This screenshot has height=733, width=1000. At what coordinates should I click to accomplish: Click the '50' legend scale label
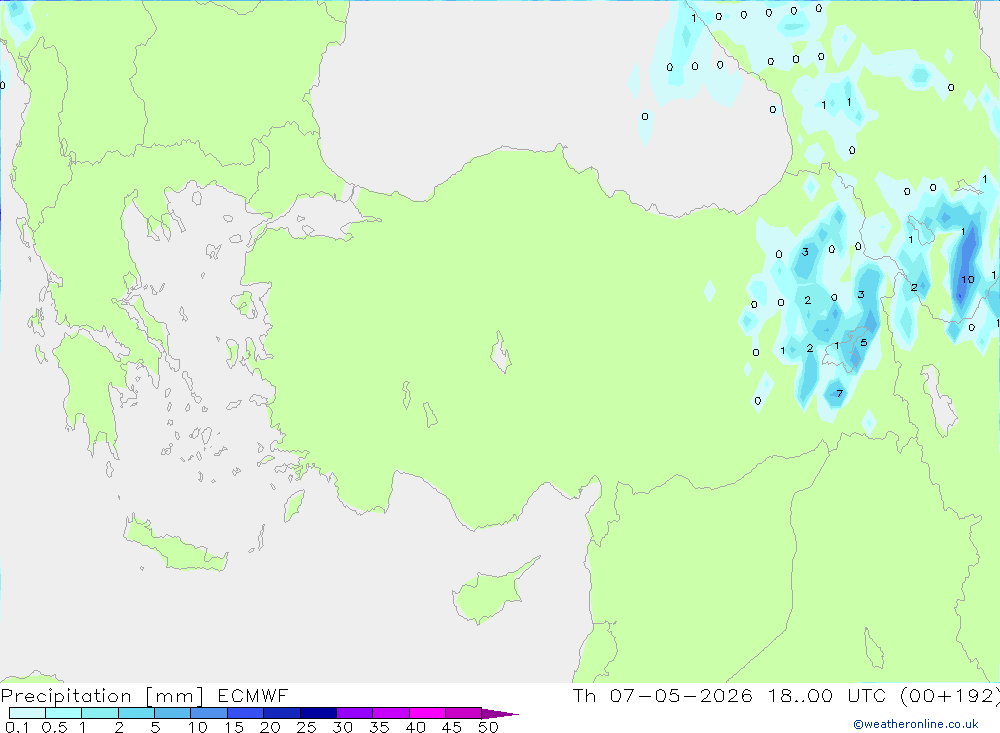488,727
